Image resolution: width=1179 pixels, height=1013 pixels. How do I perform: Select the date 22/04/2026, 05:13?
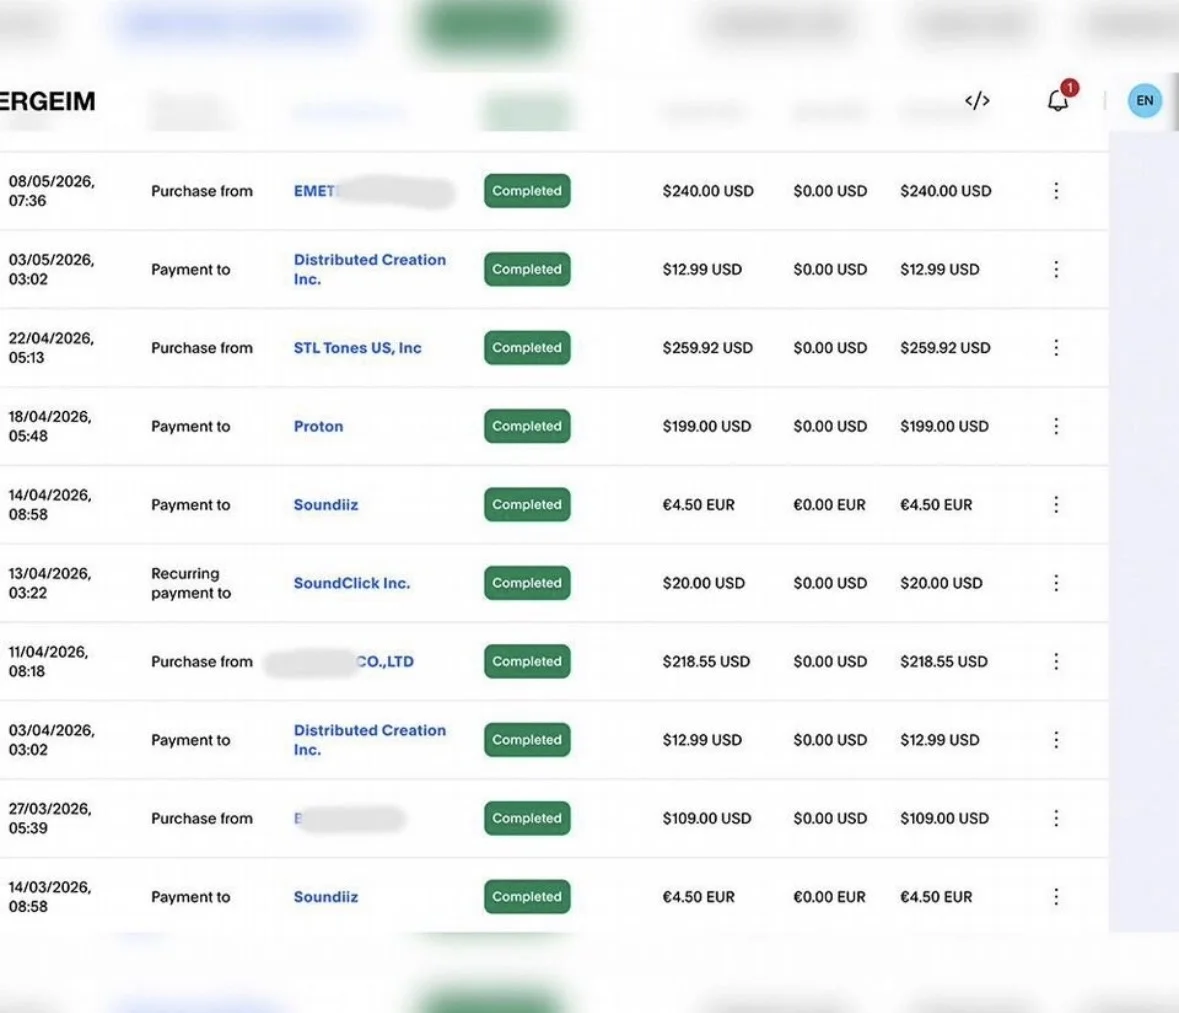coord(52,347)
